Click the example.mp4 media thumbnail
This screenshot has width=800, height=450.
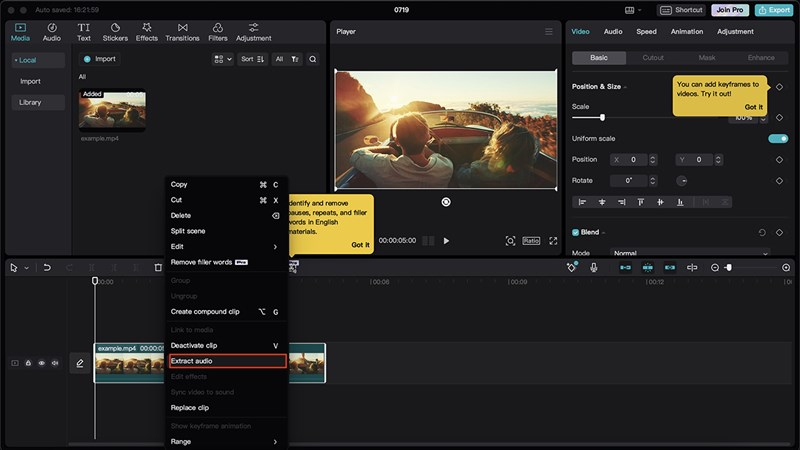[112, 110]
